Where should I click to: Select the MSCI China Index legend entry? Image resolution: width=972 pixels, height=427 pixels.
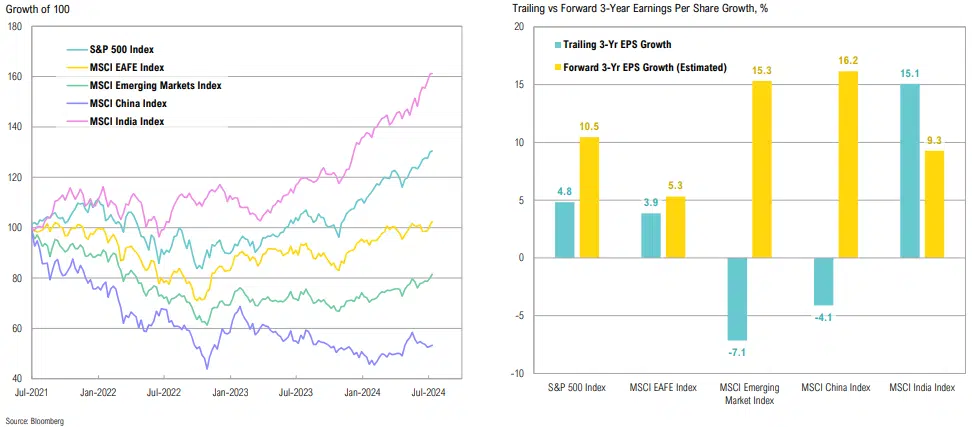128,104
